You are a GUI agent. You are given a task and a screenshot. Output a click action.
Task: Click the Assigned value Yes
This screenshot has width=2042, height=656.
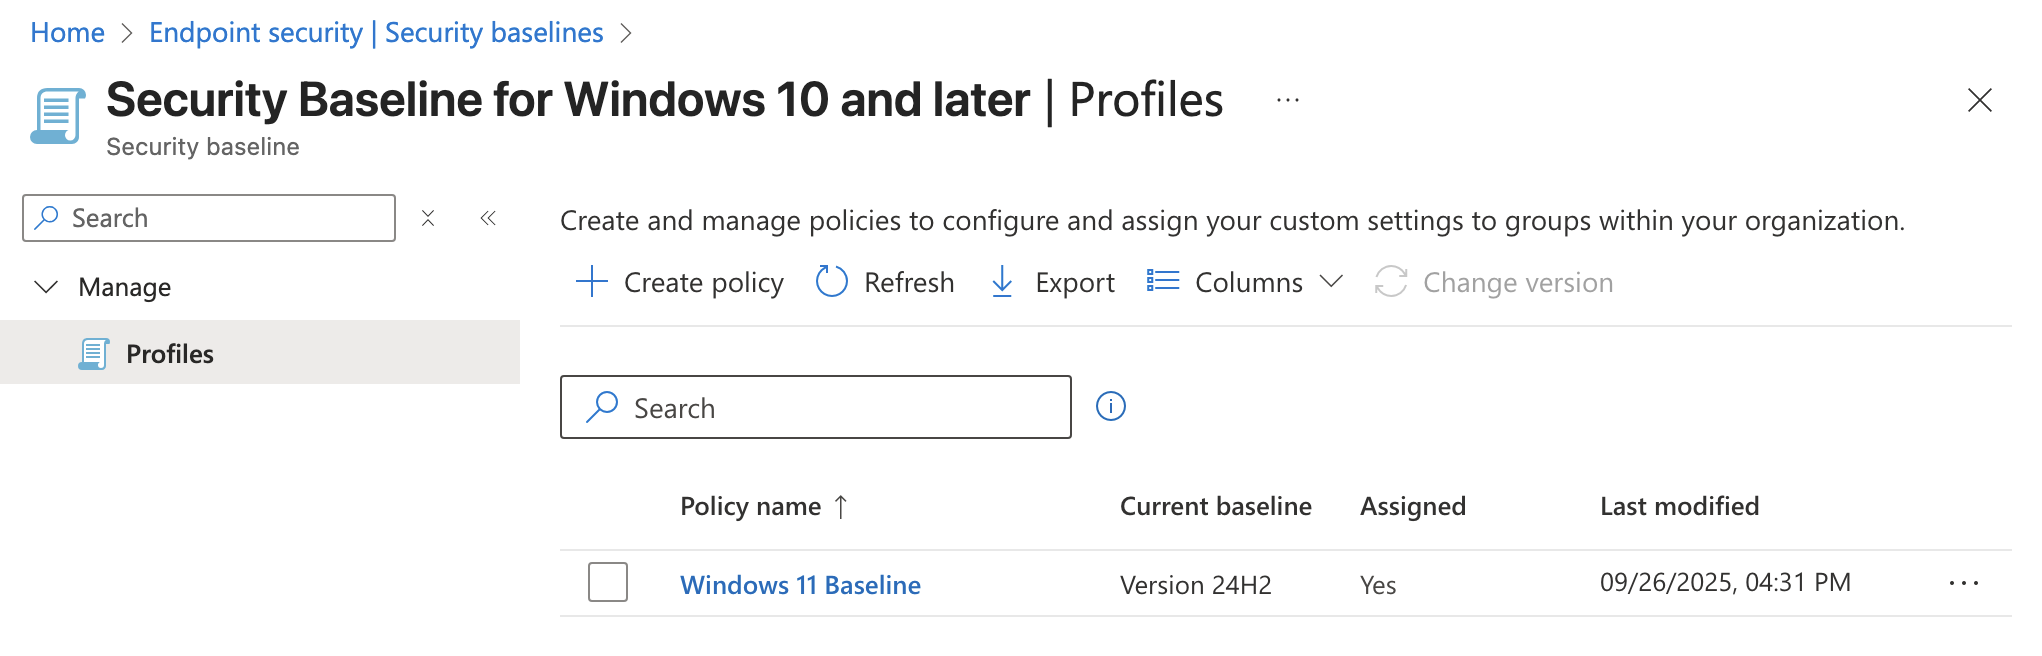coord(1378,584)
